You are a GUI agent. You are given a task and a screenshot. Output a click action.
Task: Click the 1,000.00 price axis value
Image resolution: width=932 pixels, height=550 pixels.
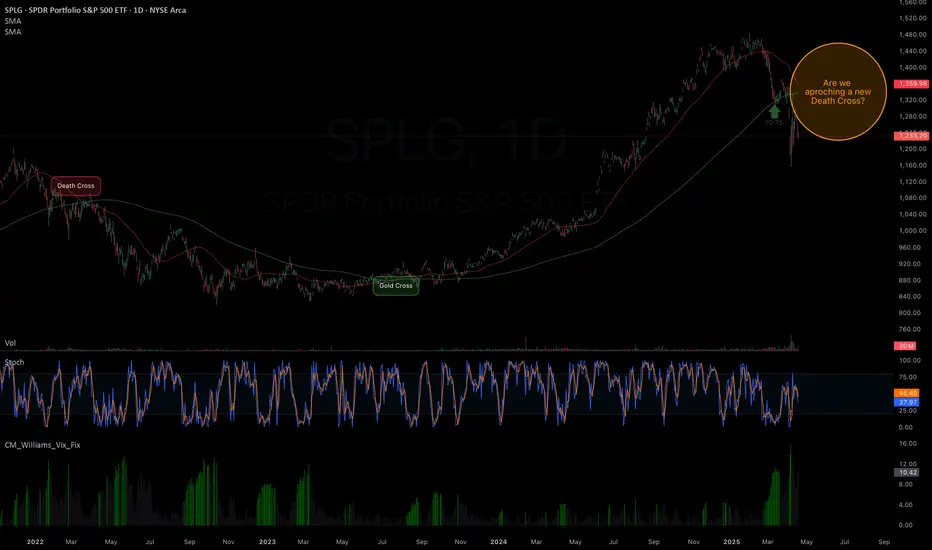[912, 231]
